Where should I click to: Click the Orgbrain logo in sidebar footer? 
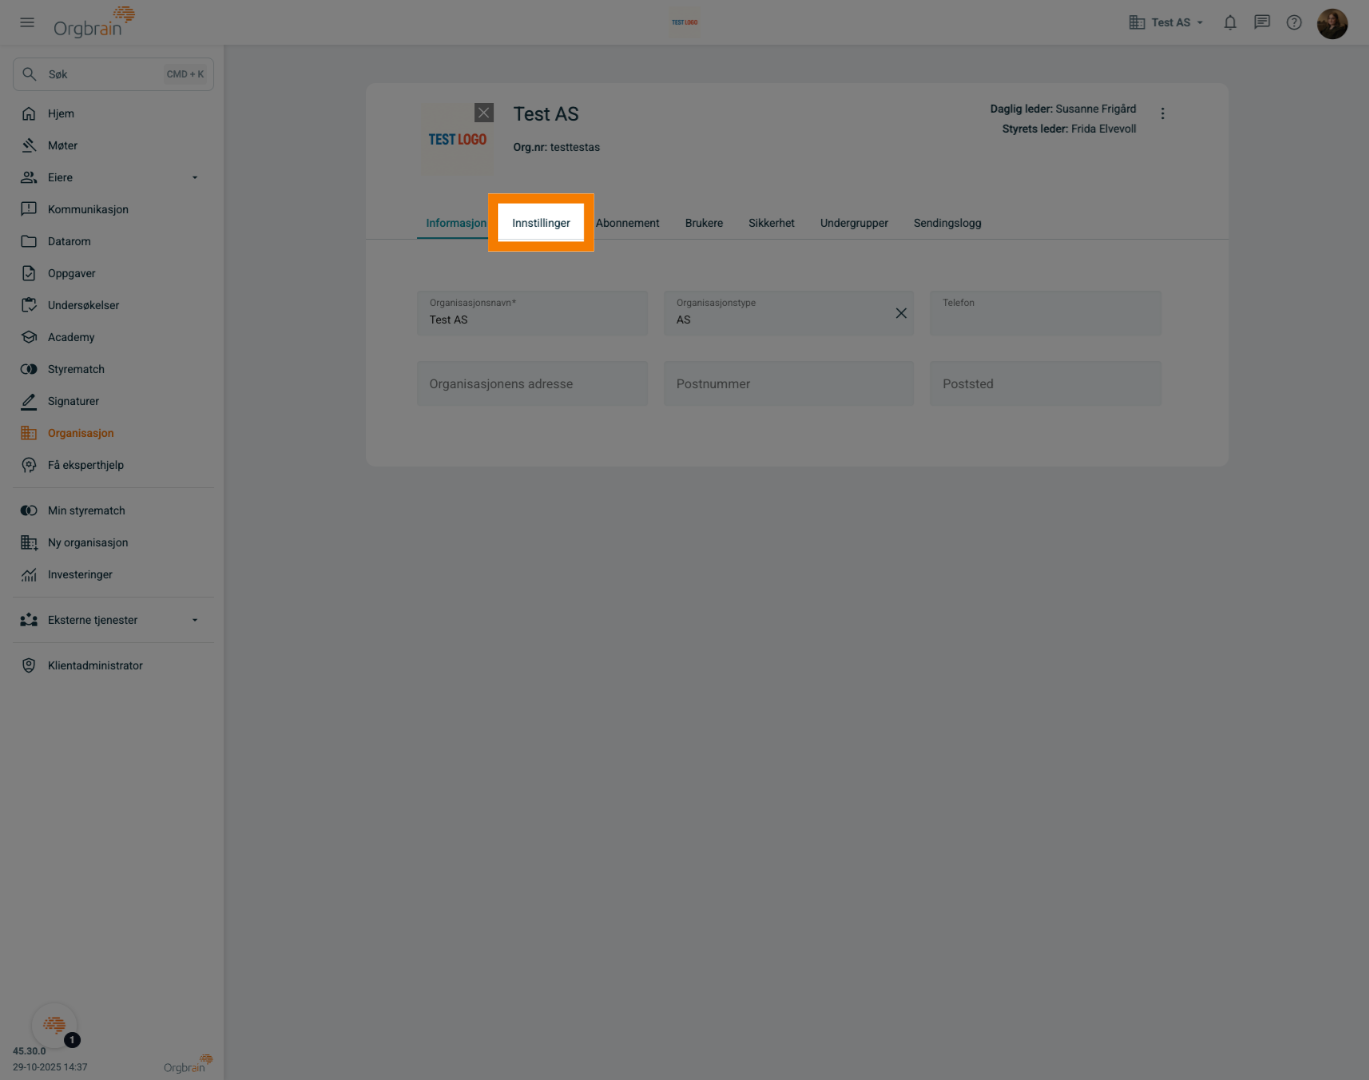click(188, 1064)
